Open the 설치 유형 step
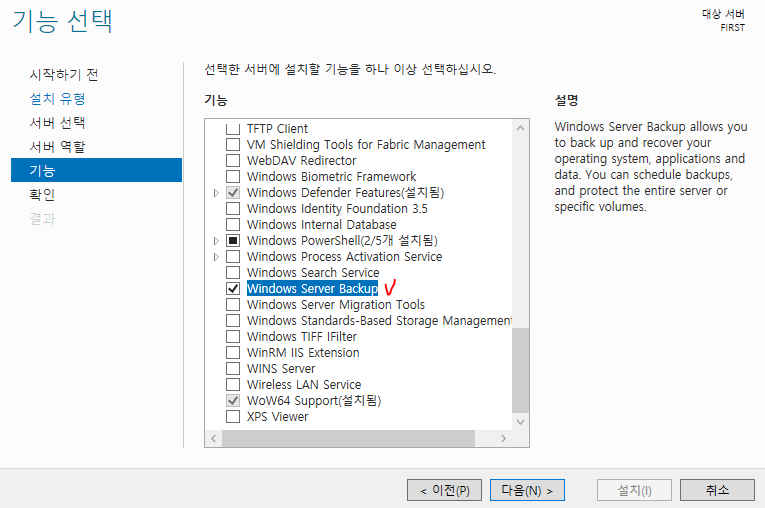The height and width of the screenshot is (508, 765). pyautogui.click(x=58, y=99)
